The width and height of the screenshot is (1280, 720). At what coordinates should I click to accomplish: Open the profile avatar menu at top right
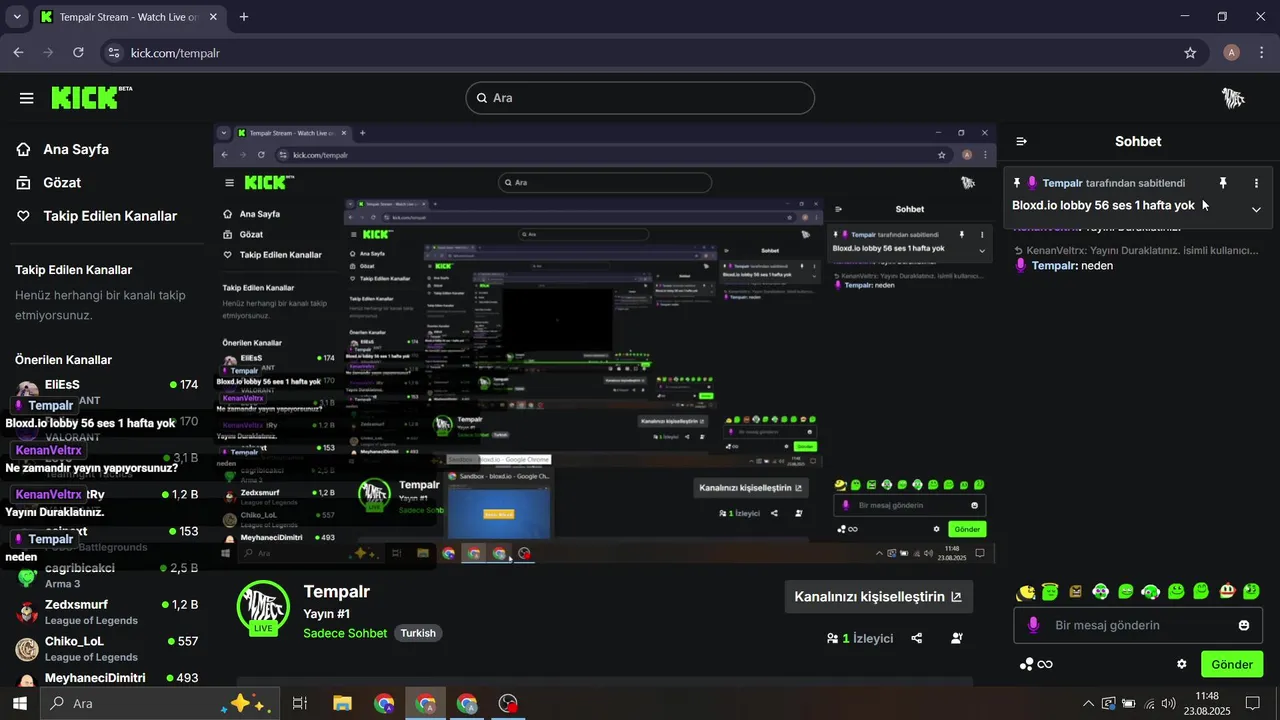(1233, 98)
